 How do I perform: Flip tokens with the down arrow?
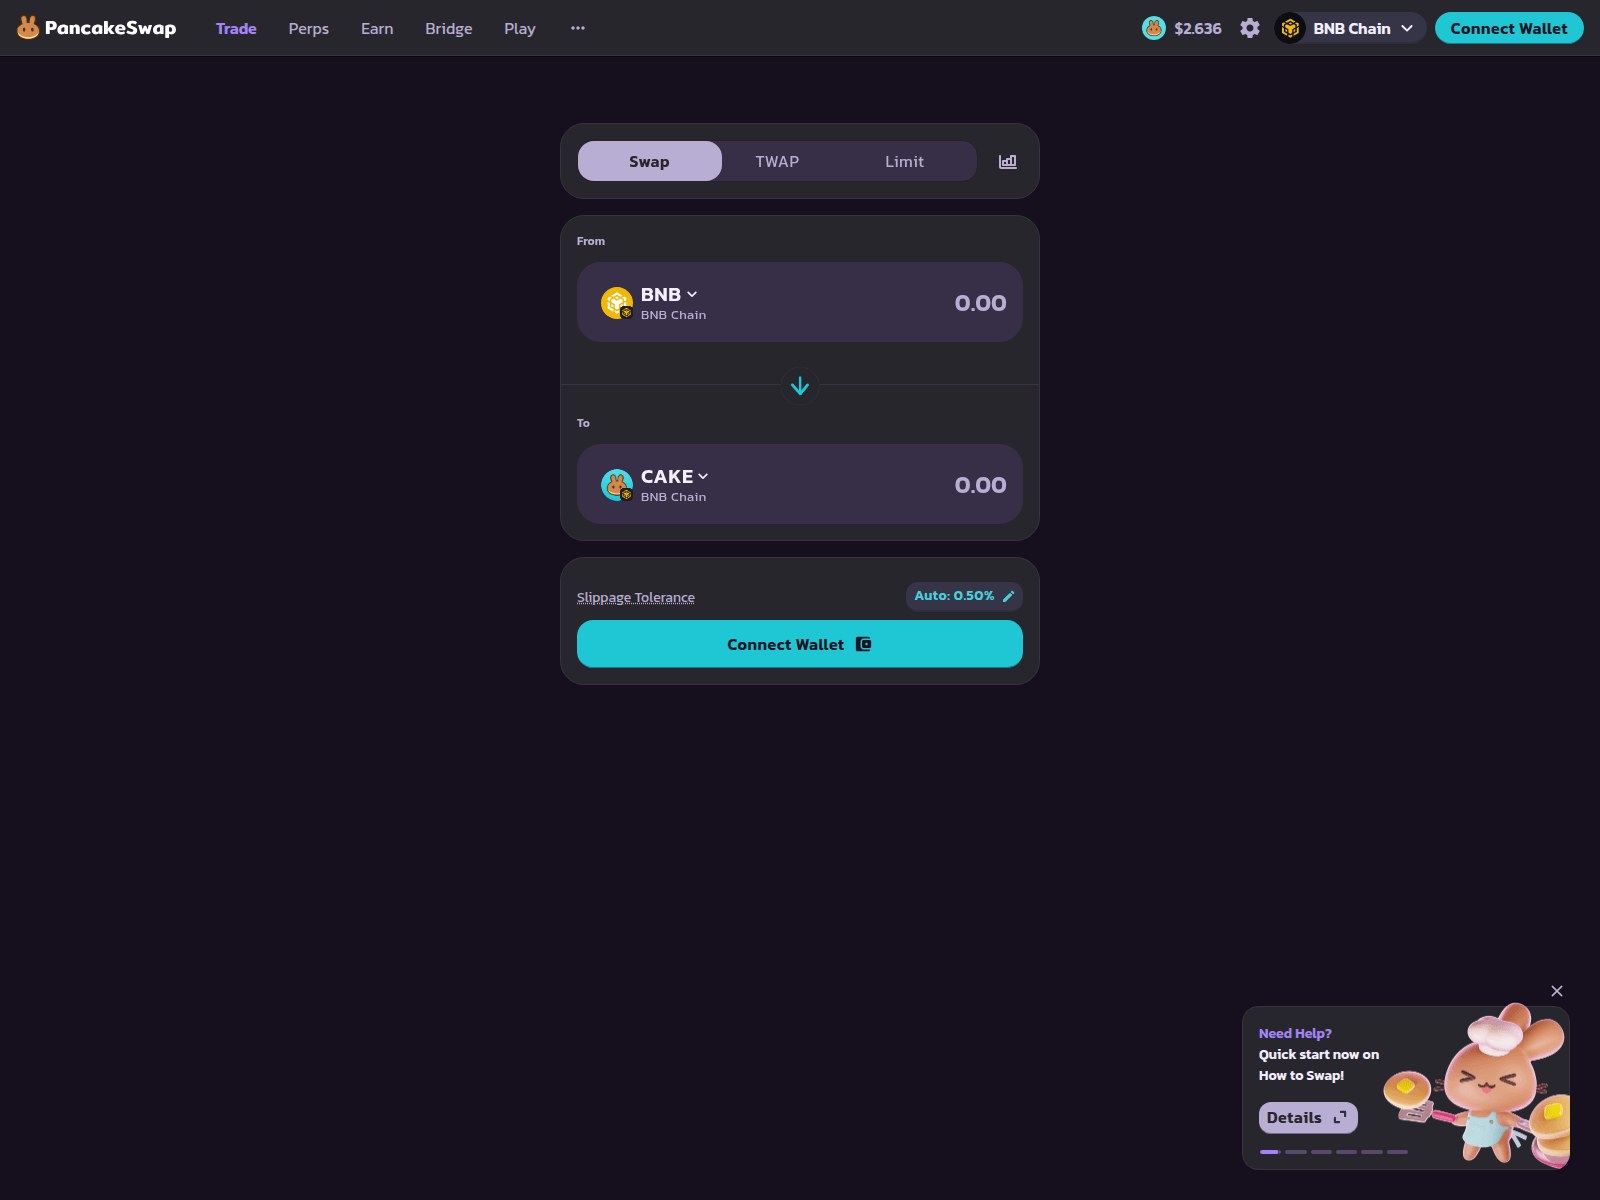click(x=800, y=385)
